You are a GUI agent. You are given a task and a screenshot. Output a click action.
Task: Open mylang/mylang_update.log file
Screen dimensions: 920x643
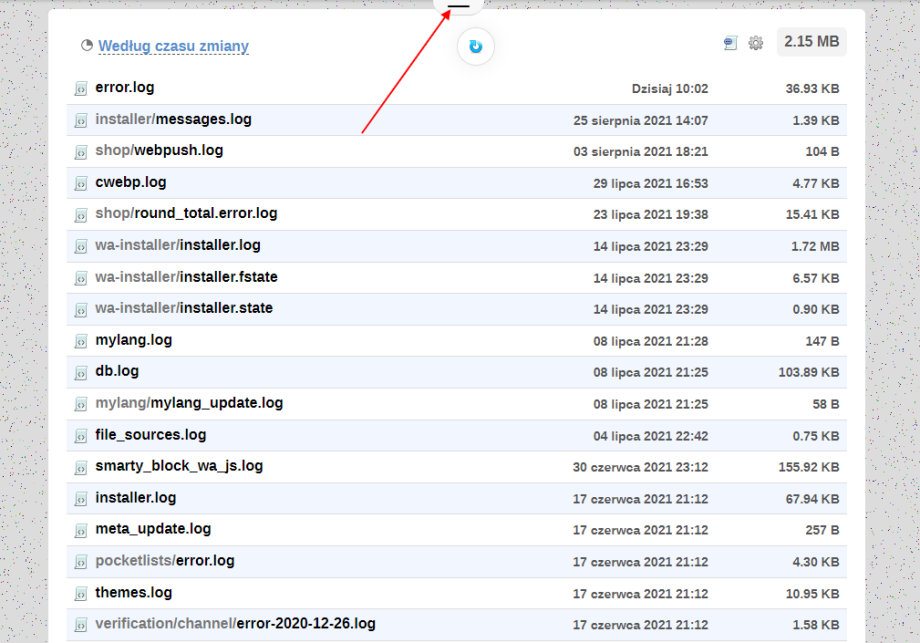coord(189,403)
